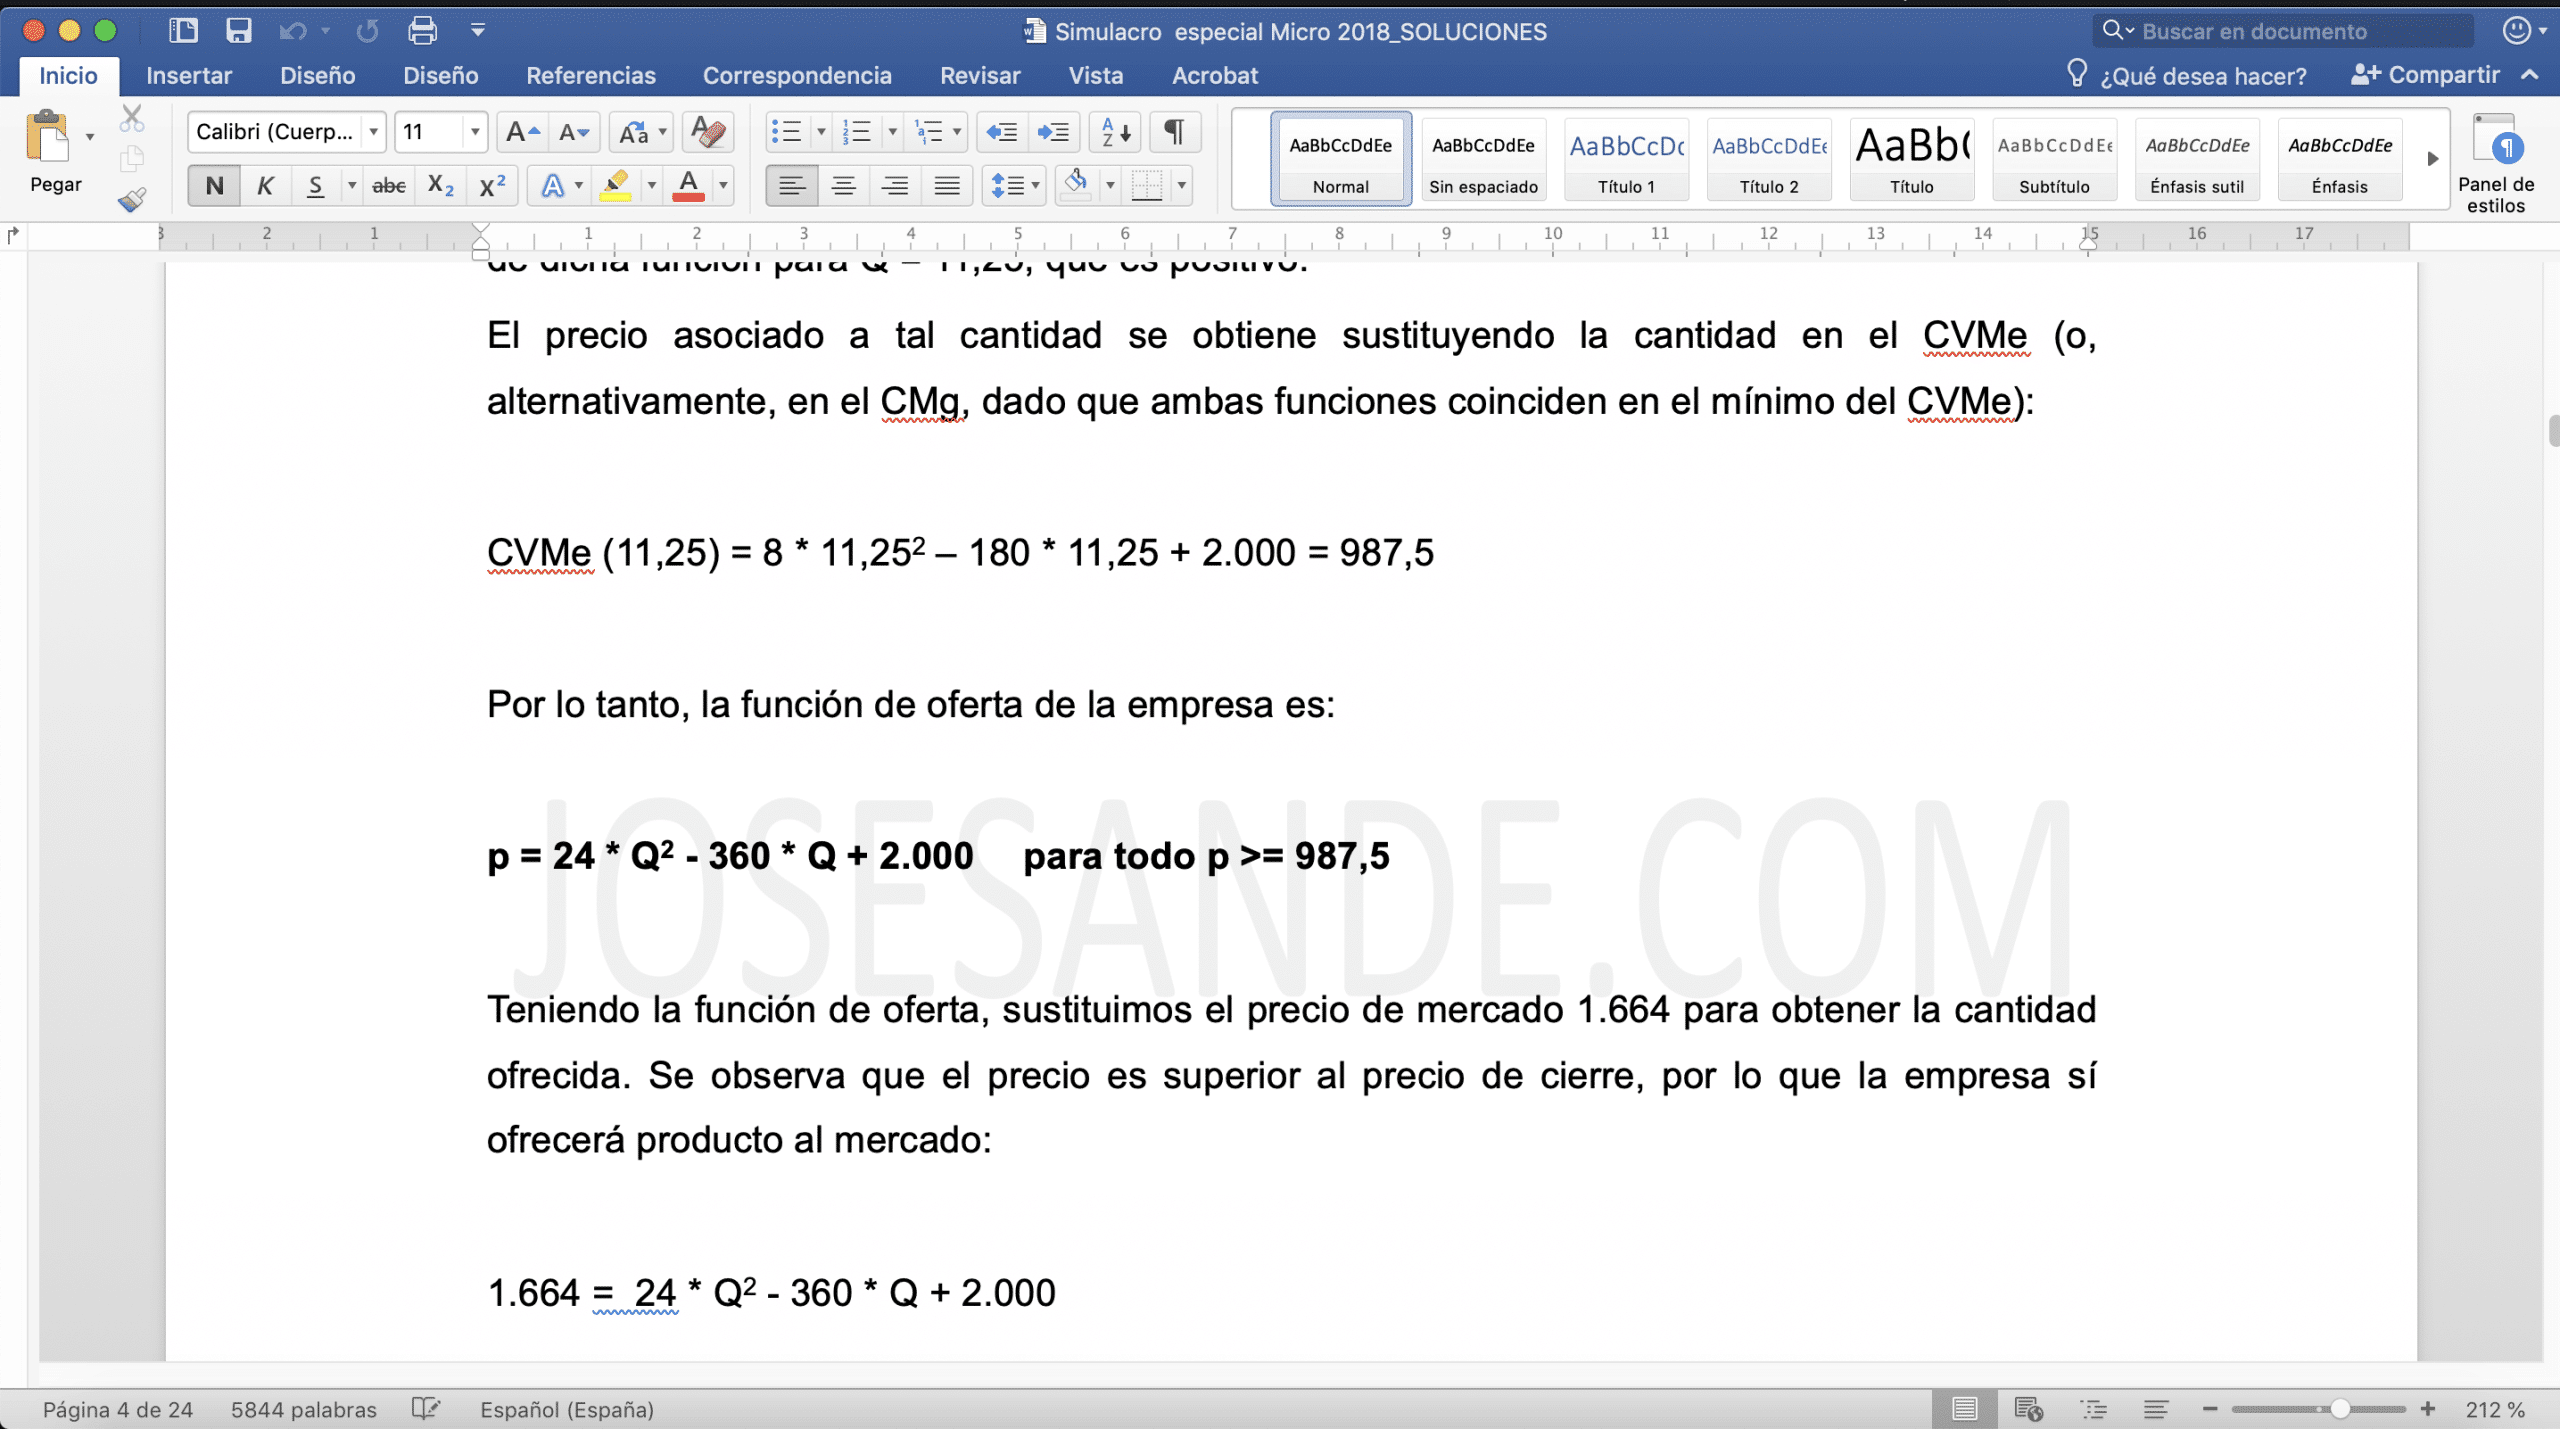This screenshot has height=1429, width=2560.
Task: Click the Save document icon
Action: 238,31
